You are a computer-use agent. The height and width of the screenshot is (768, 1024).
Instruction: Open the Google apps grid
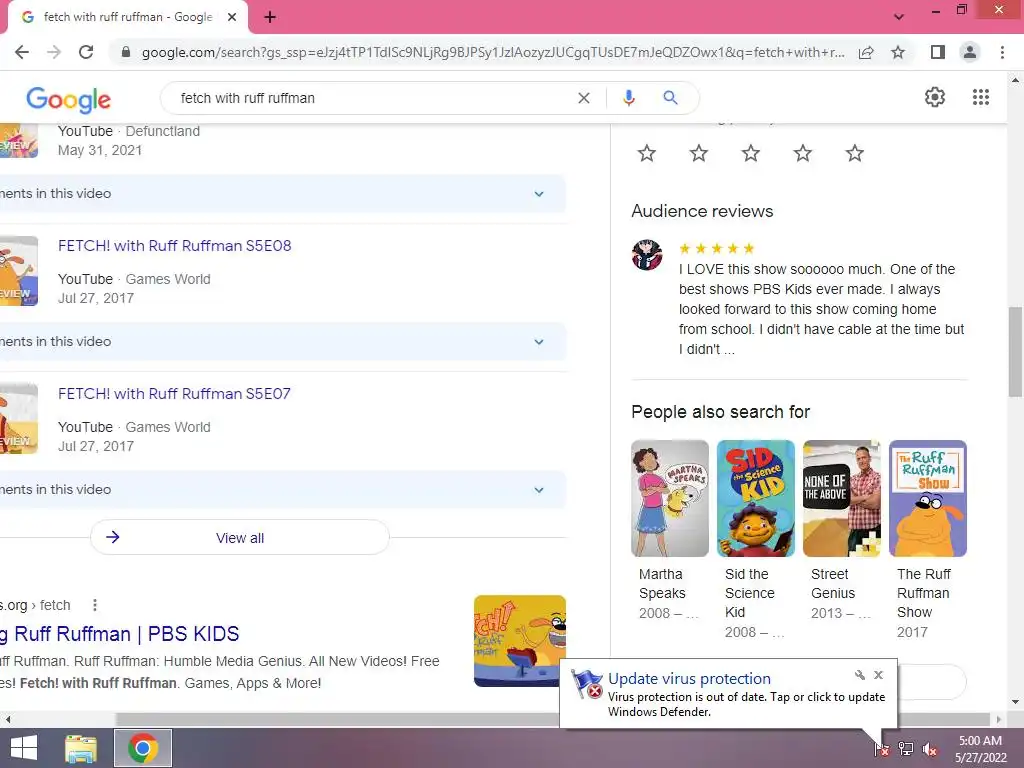981,97
